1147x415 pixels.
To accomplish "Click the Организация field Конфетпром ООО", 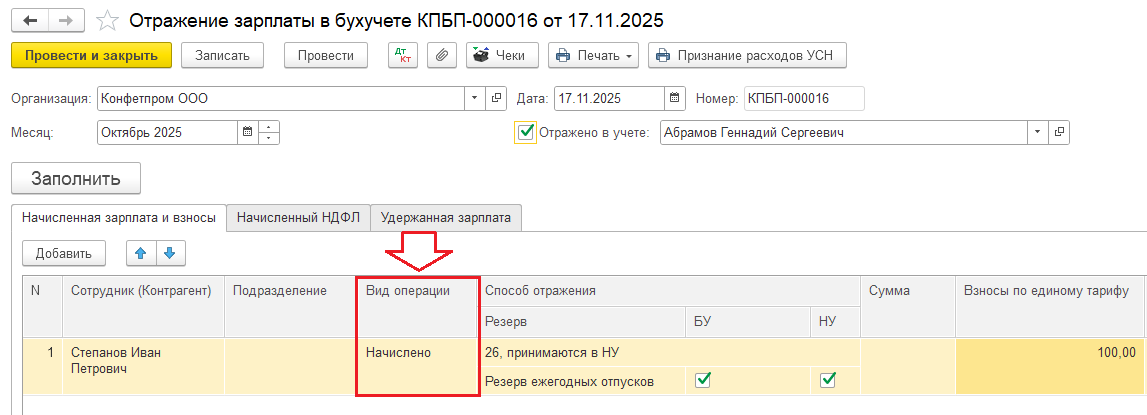I will point(281,98).
